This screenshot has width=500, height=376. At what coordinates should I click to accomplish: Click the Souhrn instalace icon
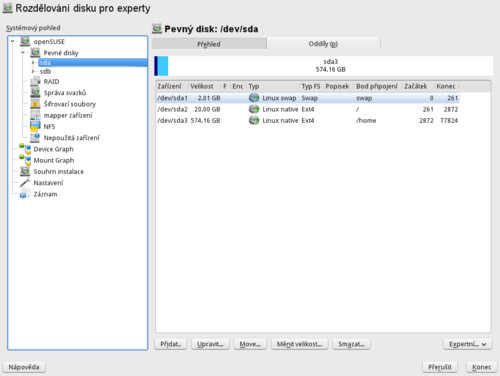click(x=25, y=171)
